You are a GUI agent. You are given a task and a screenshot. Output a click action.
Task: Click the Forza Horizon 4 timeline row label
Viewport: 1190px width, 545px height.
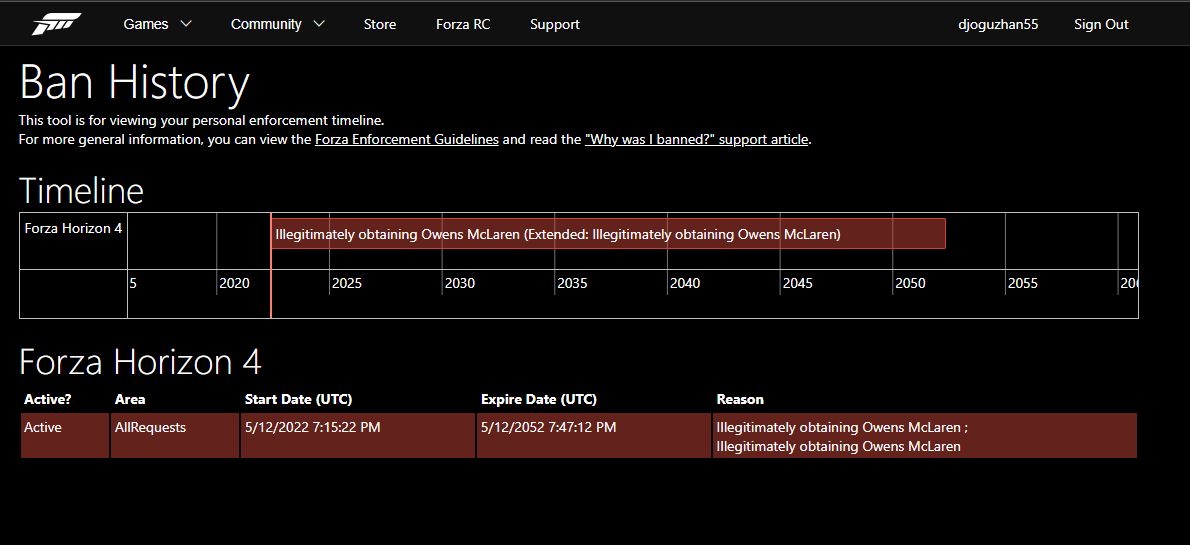point(74,228)
